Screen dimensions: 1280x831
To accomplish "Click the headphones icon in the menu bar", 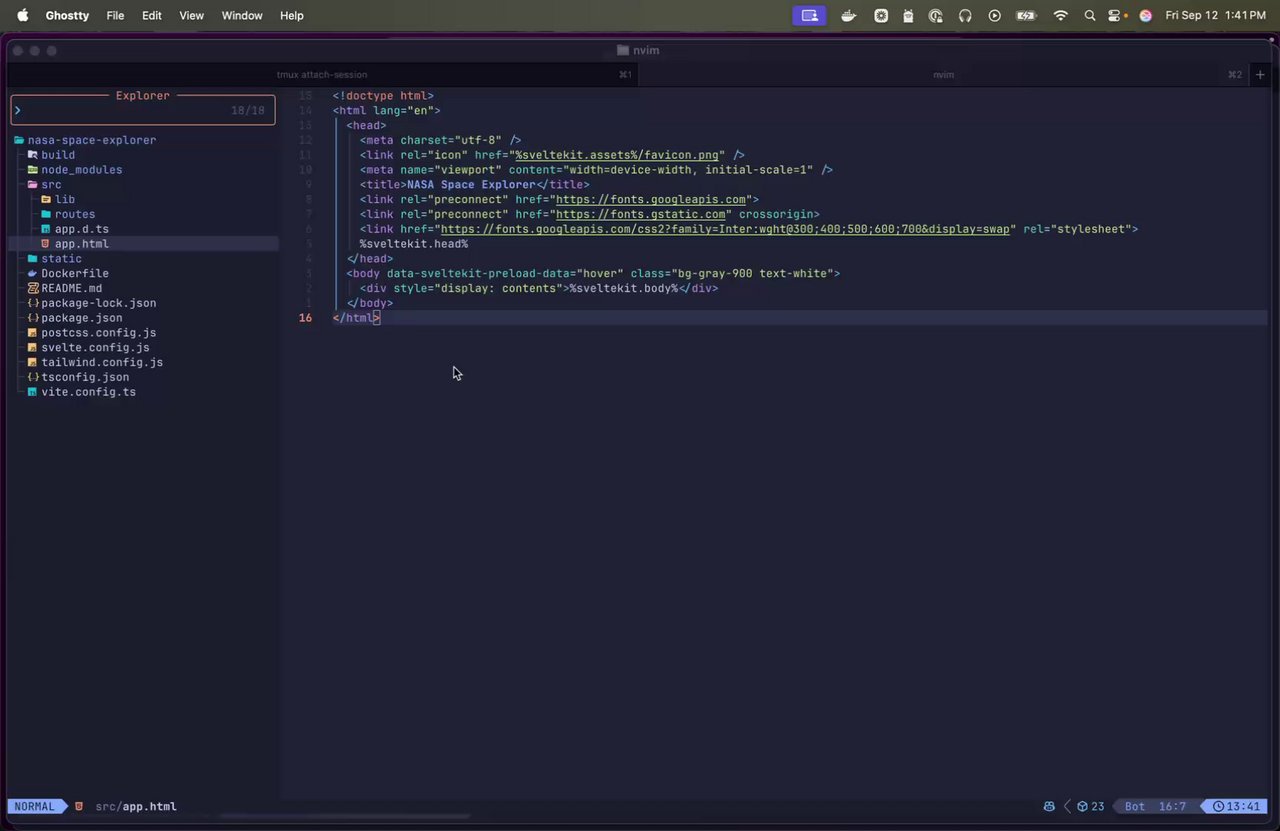I will click(x=965, y=16).
